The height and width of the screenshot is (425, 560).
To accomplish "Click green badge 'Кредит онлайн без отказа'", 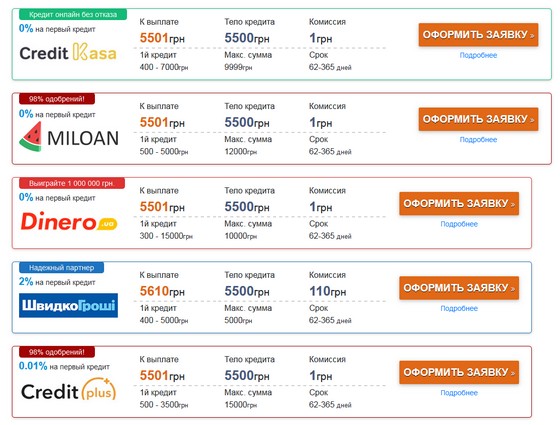I will 73,15.
